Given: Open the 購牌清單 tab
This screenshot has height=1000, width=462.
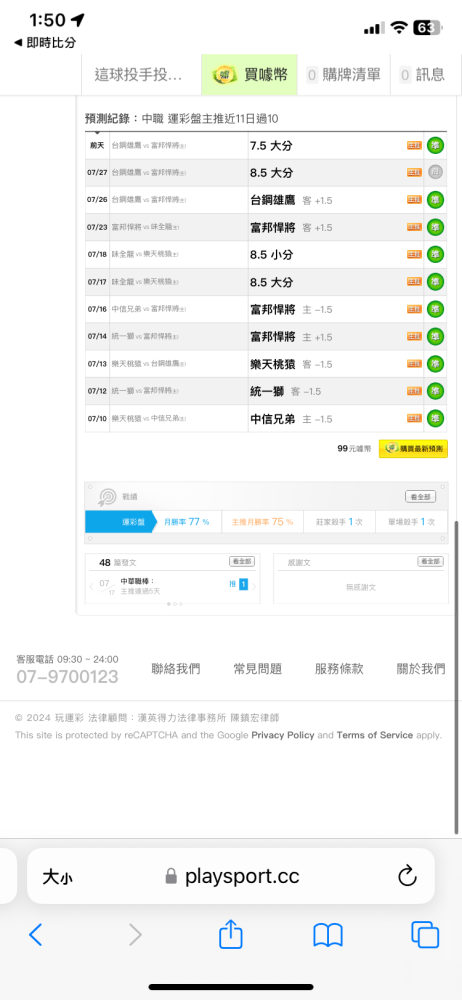Looking at the screenshot, I should point(344,75).
